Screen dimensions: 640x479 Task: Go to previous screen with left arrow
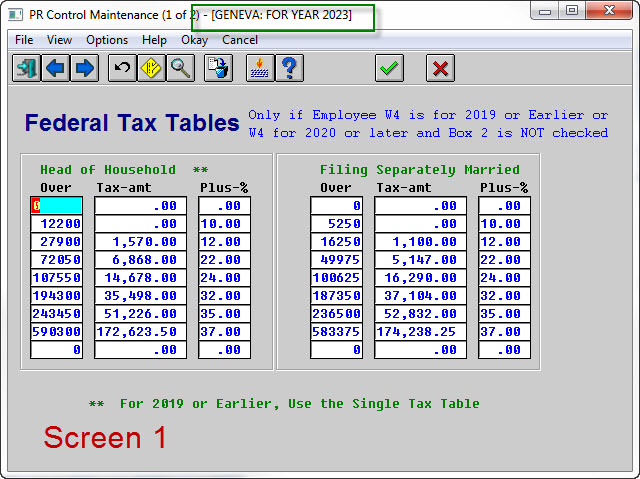(56, 68)
